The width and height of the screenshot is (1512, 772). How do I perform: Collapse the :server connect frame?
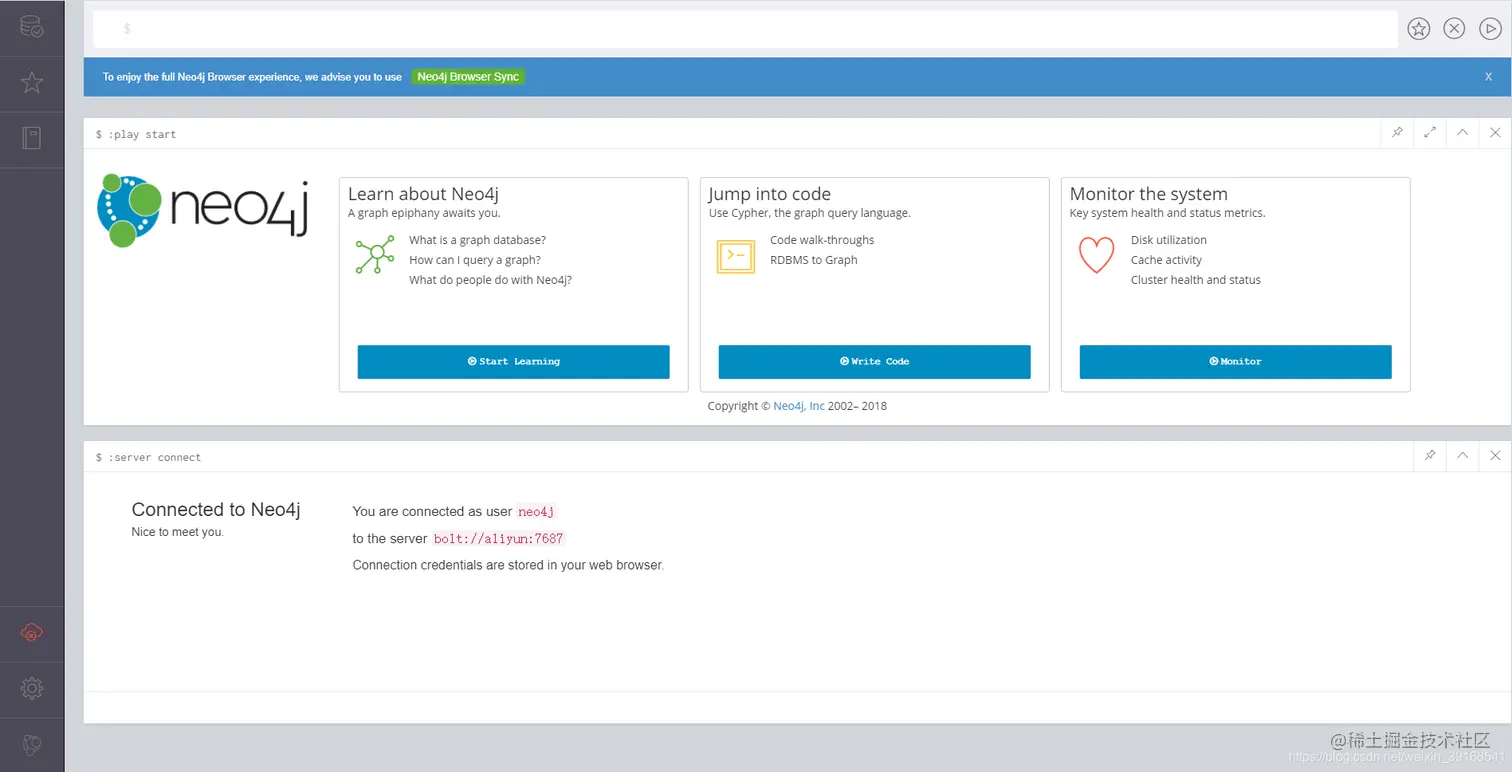tap(1462, 456)
